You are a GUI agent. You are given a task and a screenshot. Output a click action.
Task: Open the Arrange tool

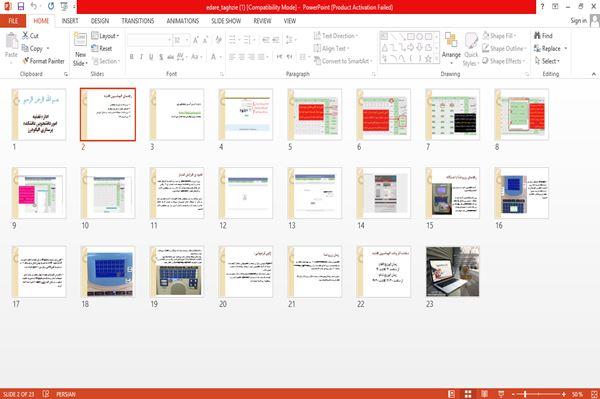[x=451, y=49]
